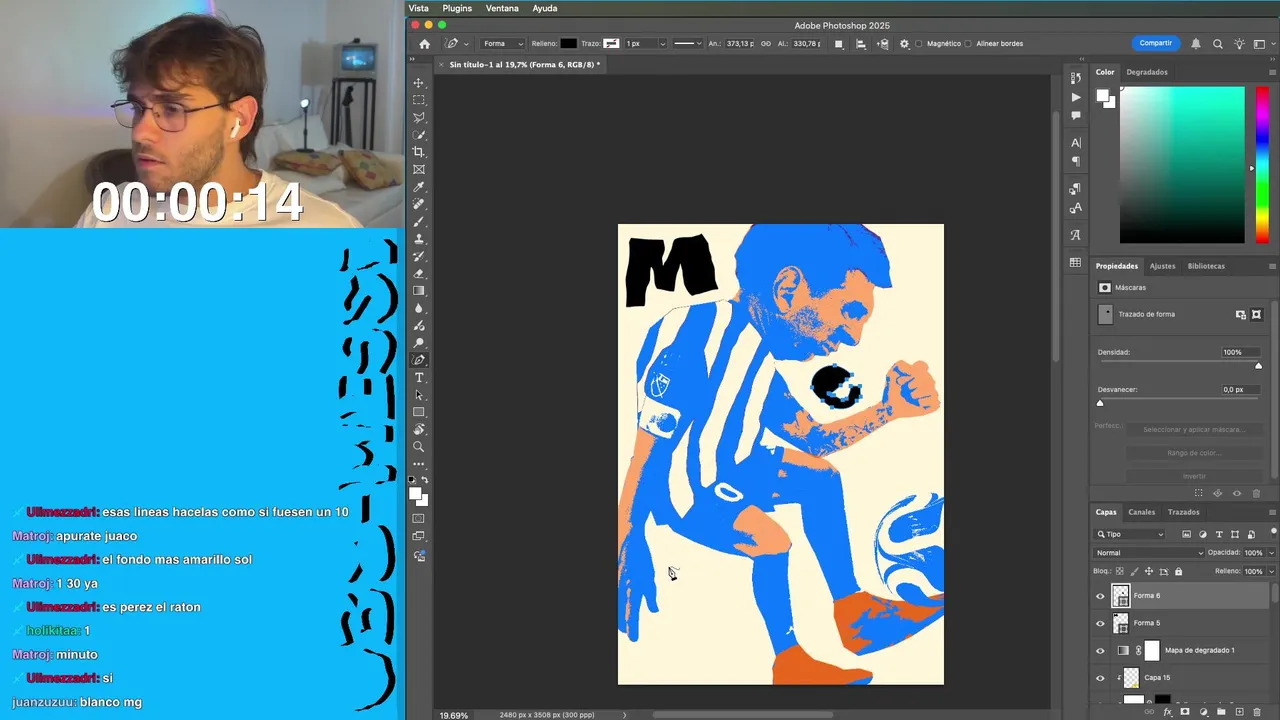Select the Lasso tool

click(419, 117)
